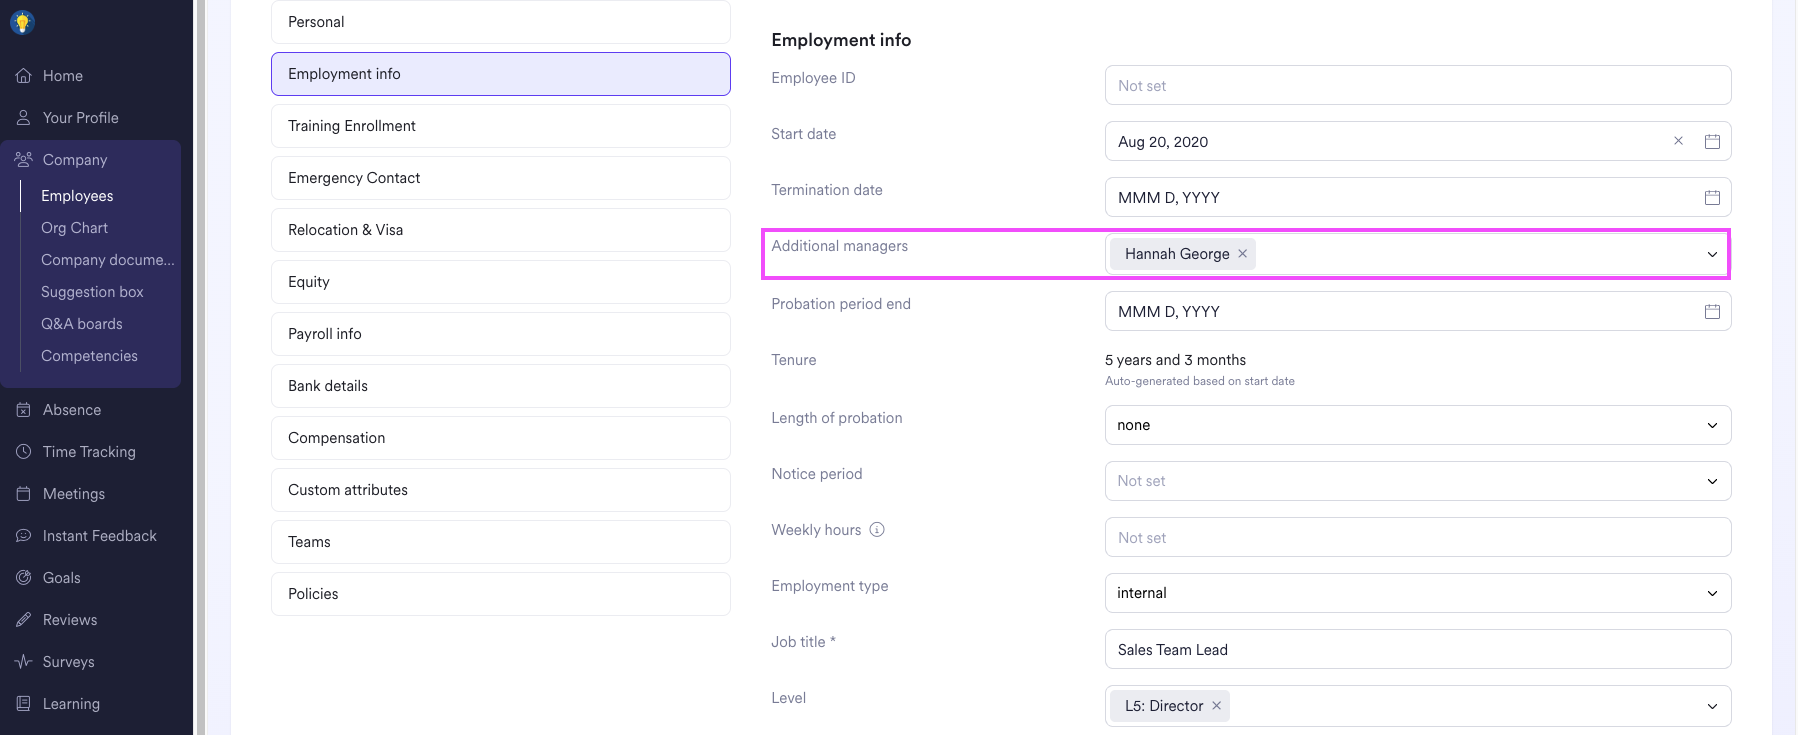Open Time Tracking in the sidebar
This screenshot has height=735, width=1798.
coord(88,452)
